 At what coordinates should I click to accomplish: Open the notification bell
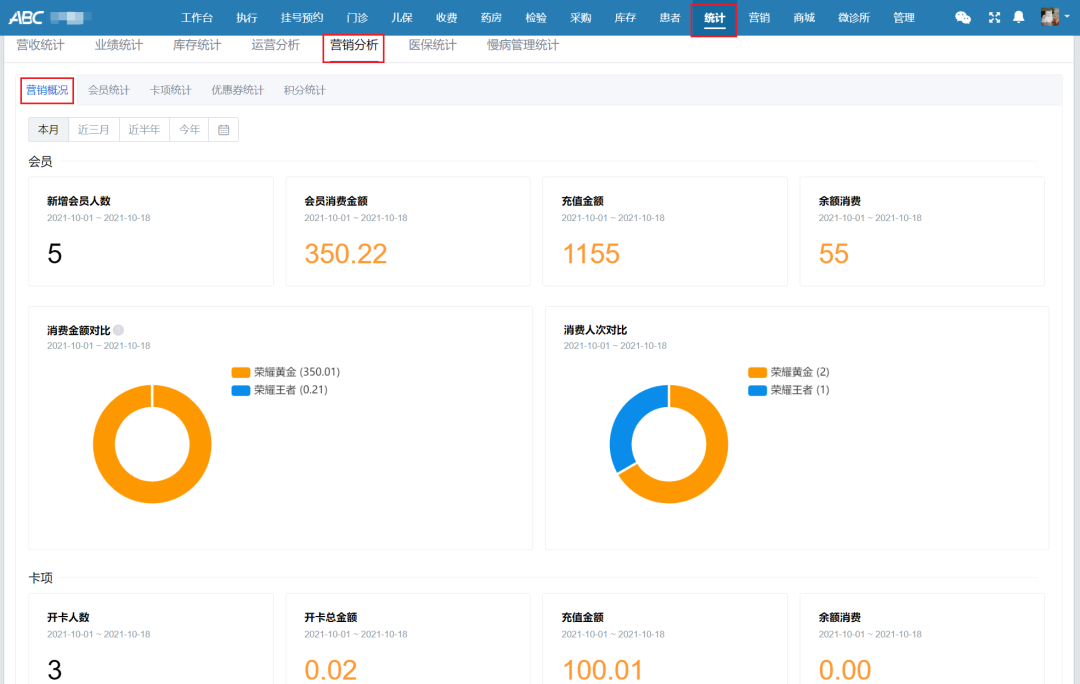pyautogui.click(x=1019, y=17)
